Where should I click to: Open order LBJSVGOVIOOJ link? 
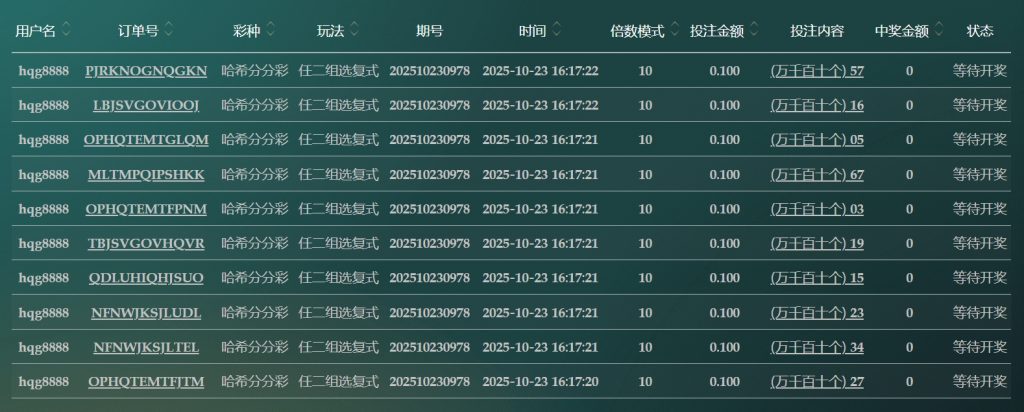pos(146,105)
